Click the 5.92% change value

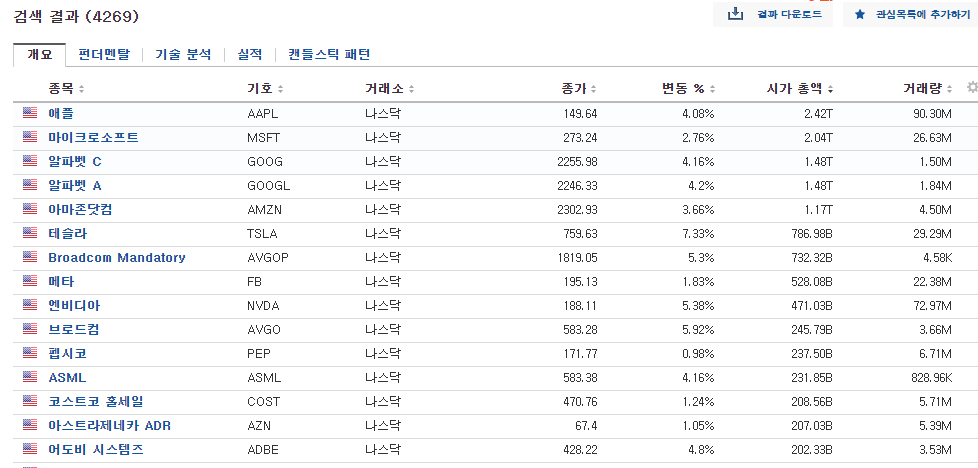698,329
